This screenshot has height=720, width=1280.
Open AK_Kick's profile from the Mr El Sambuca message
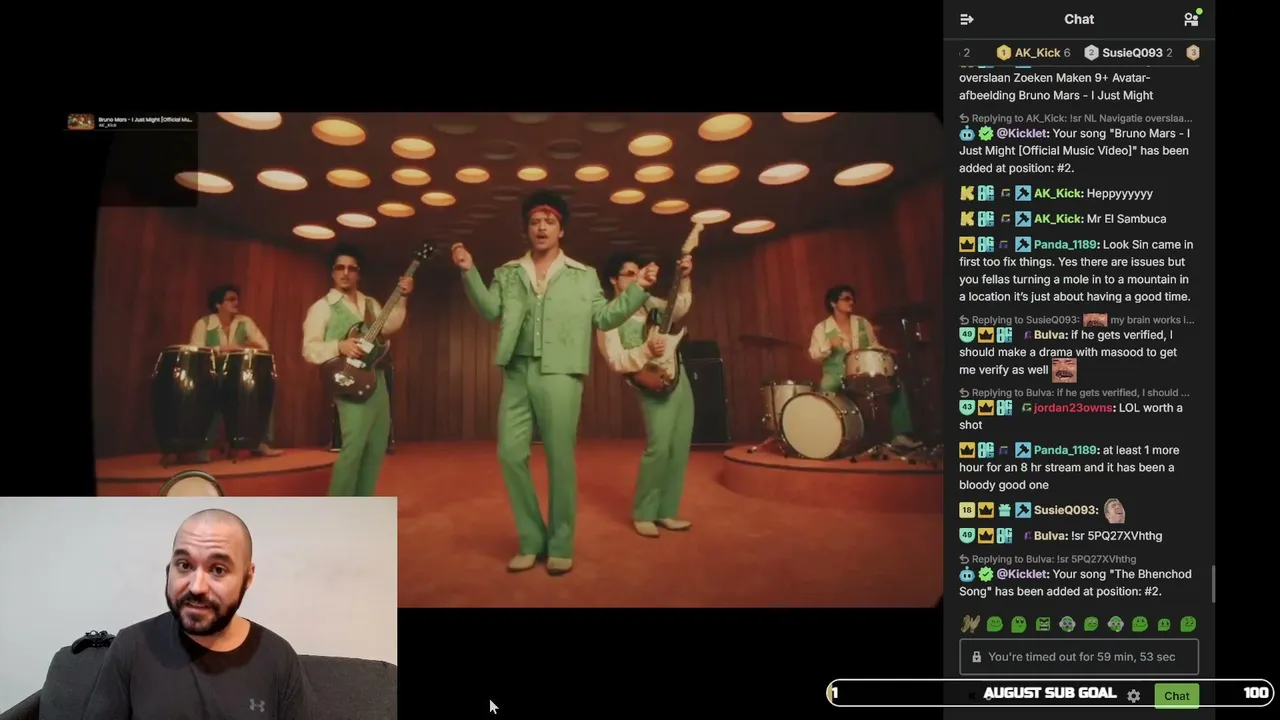[1058, 219]
